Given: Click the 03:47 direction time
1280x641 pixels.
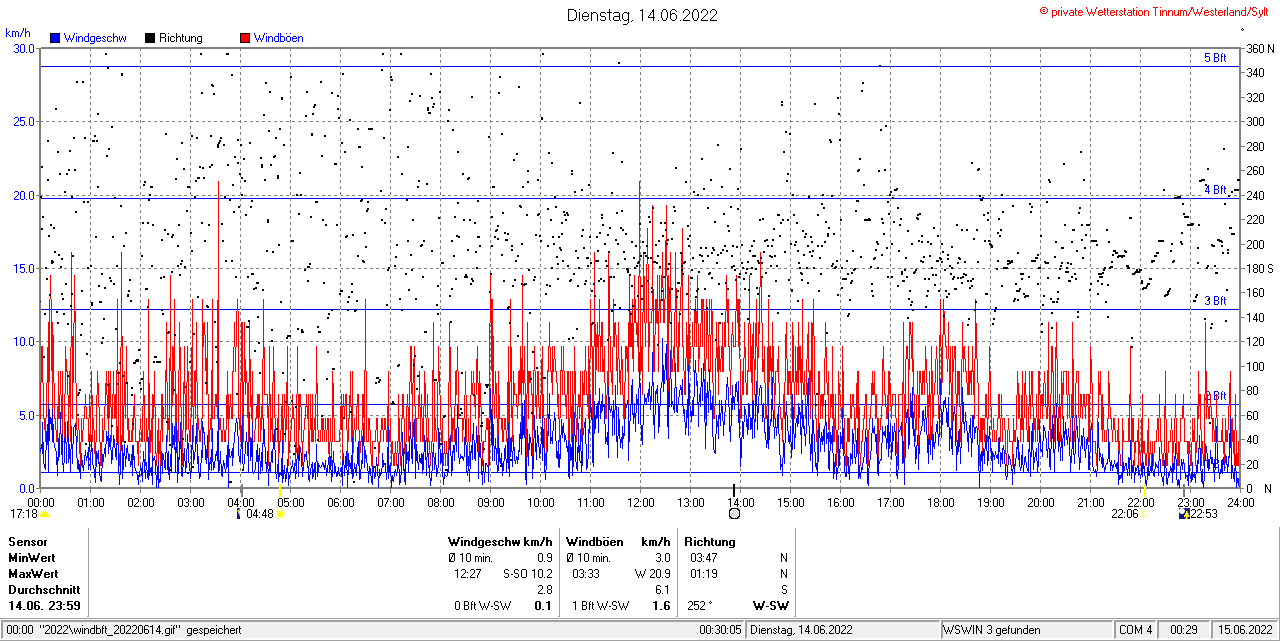Looking at the screenshot, I should 704,558.
